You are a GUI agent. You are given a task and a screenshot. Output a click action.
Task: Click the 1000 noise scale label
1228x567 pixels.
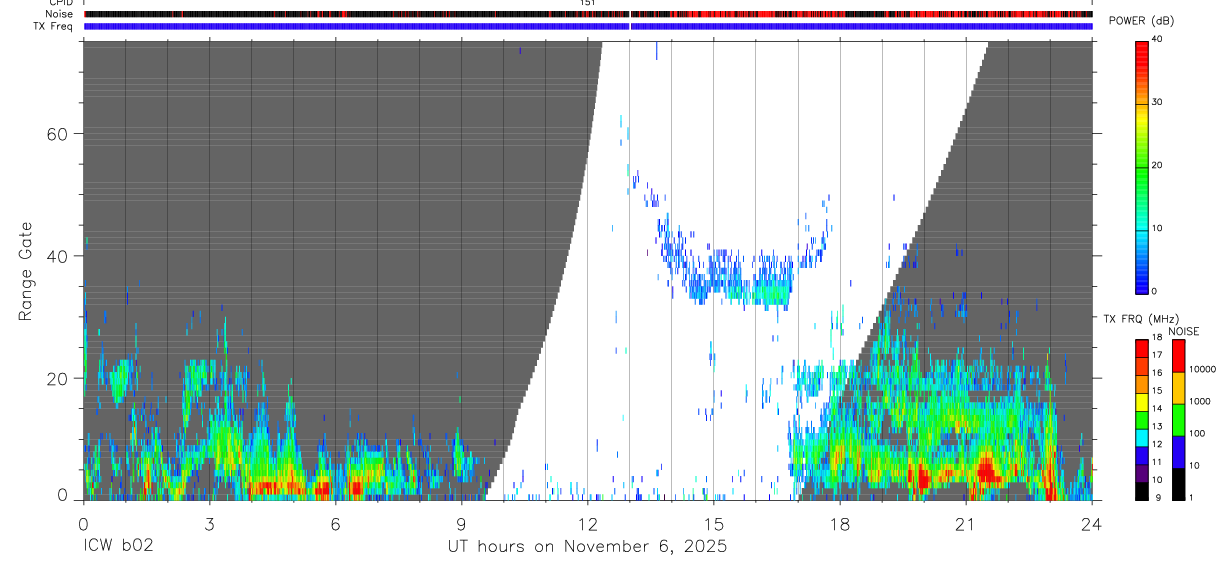(1200, 401)
